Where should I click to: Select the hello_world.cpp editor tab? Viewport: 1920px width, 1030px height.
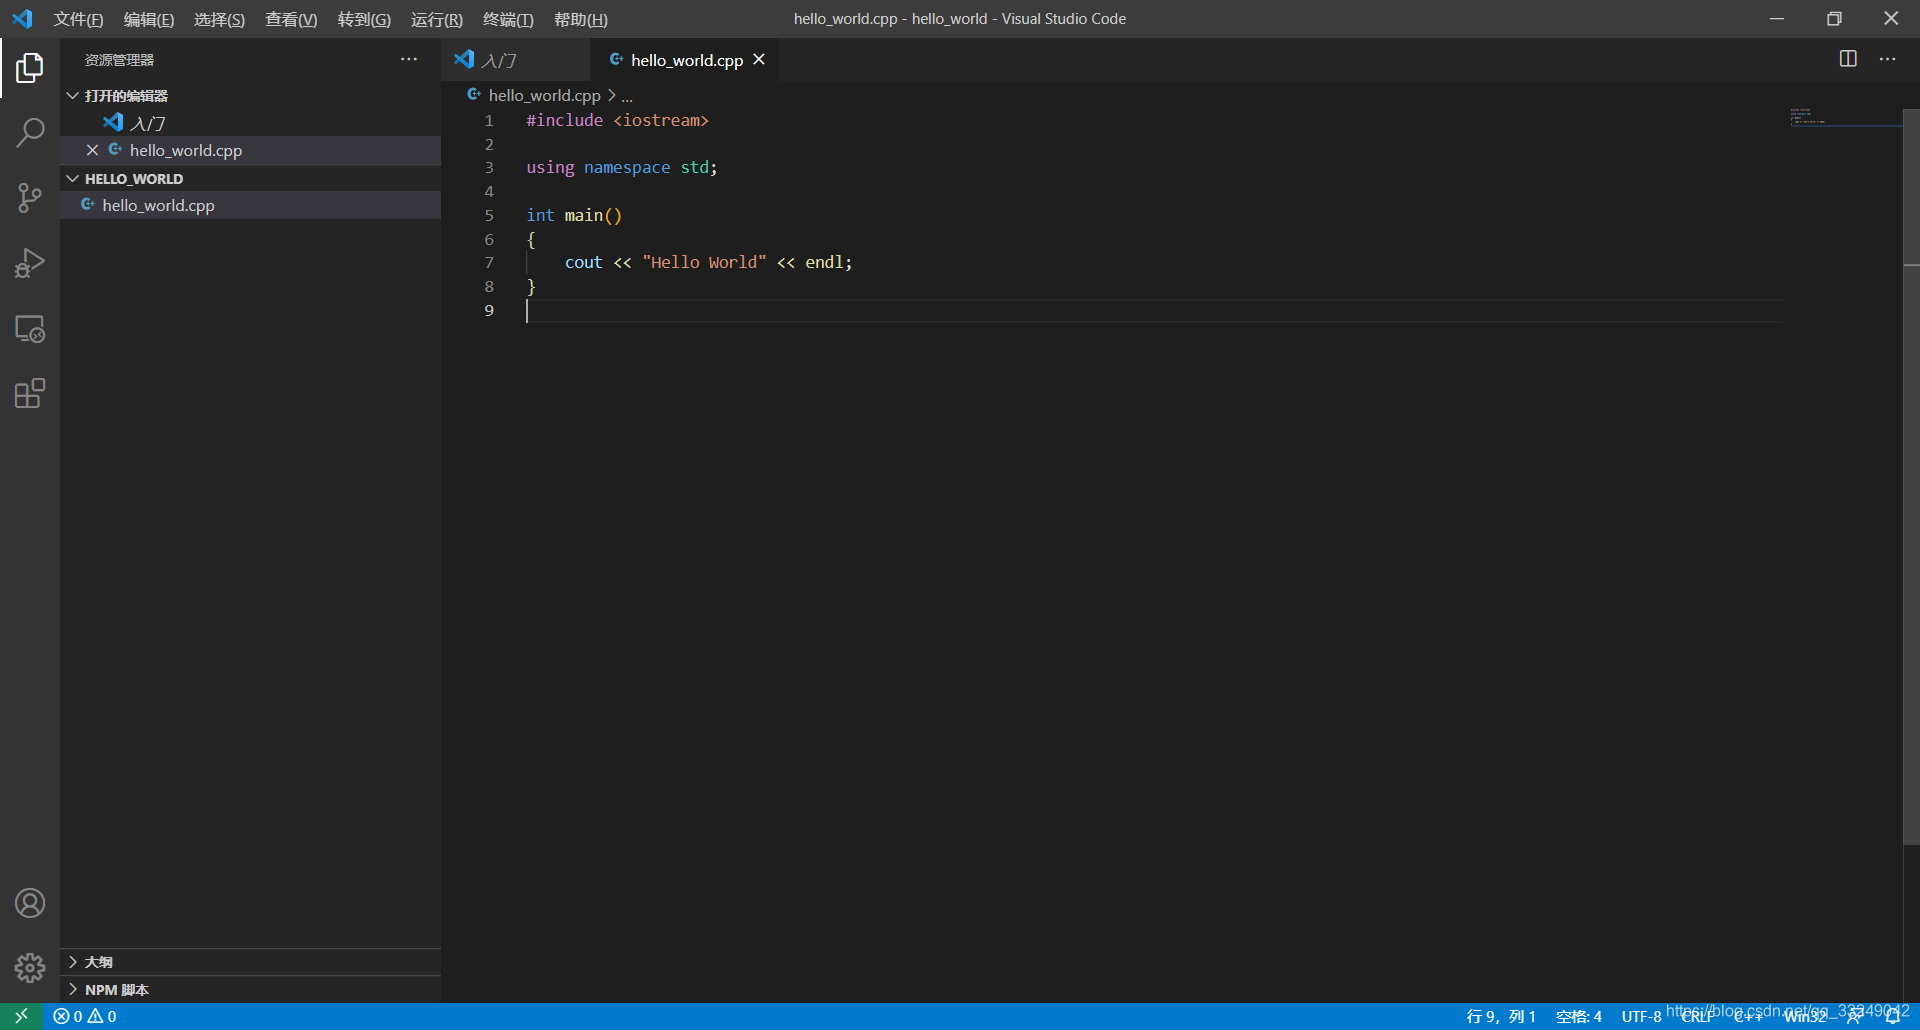point(686,60)
